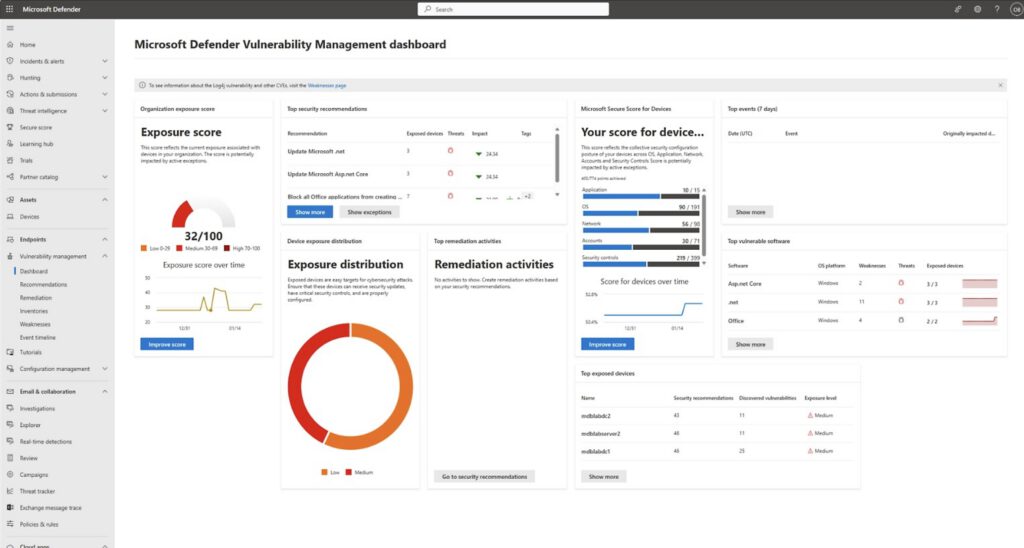Screen dimensions: 1024x548
Task: Open the Weaknesses page link in banner
Action: 327,86
